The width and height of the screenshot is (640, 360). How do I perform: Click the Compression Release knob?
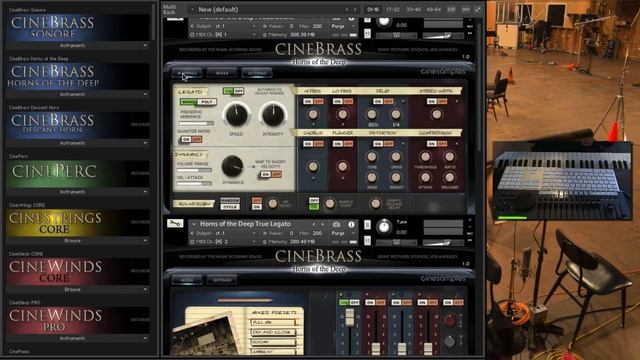pyautogui.click(x=449, y=178)
